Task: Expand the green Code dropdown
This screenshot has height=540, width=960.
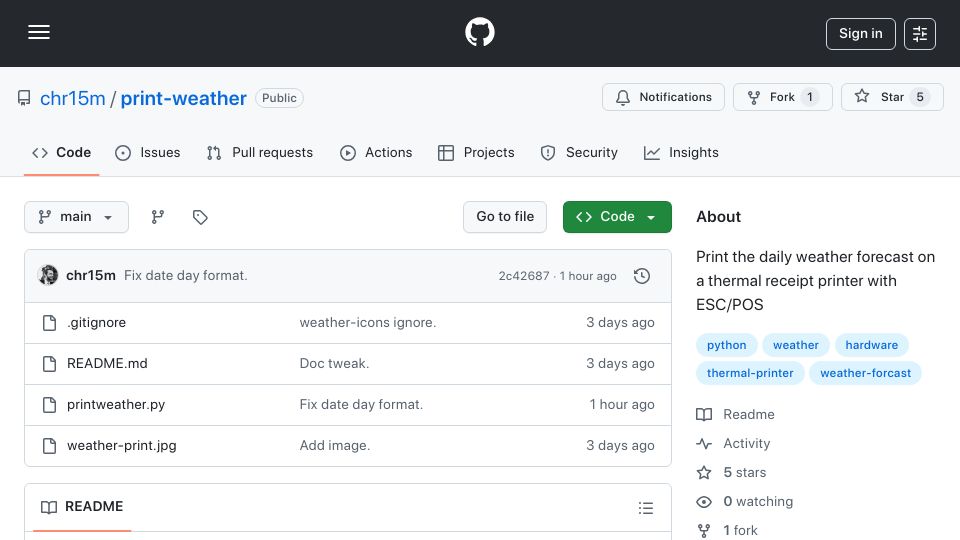Action: 617,217
